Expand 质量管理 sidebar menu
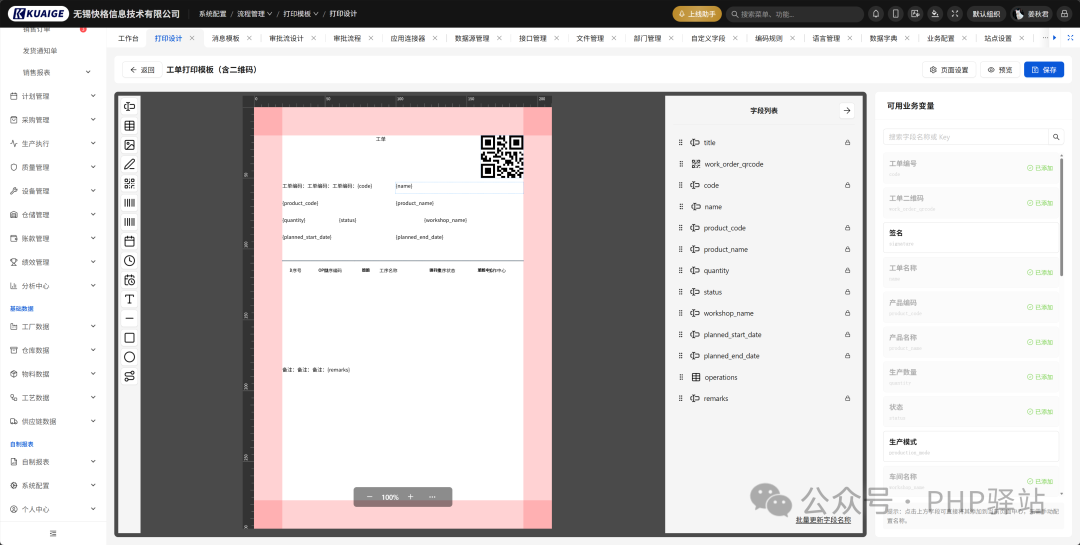The width and height of the screenshot is (1080, 545). tap(53, 167)
